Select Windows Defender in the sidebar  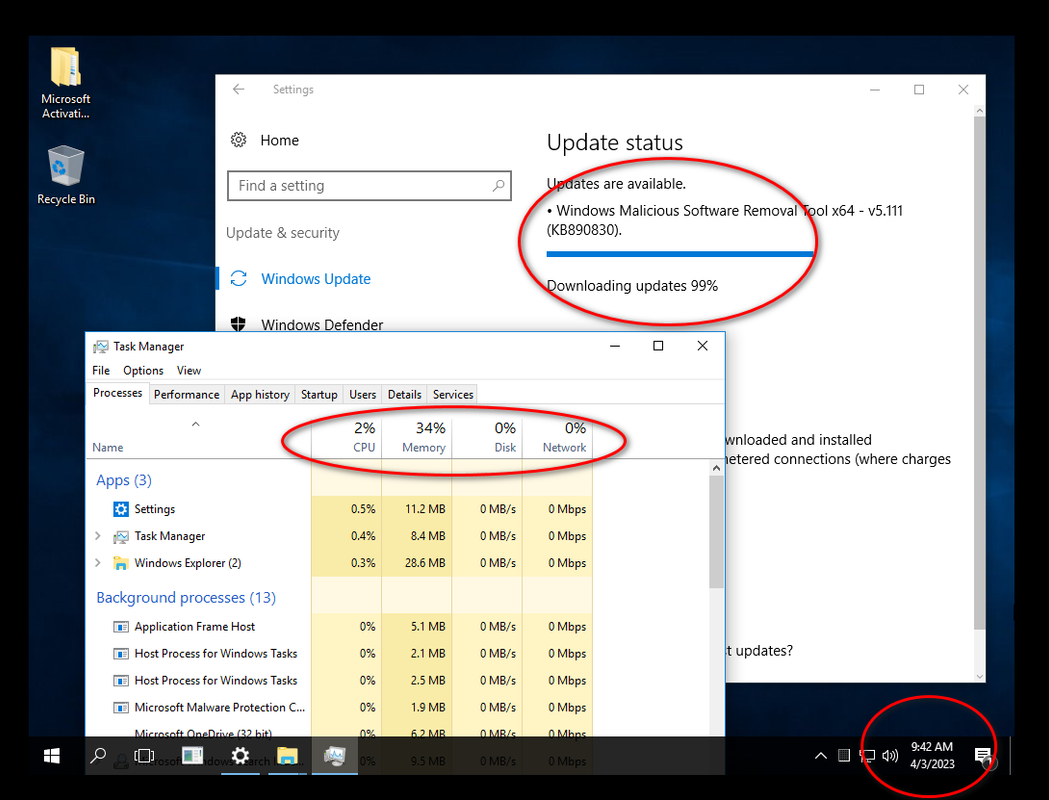point(322,325)
